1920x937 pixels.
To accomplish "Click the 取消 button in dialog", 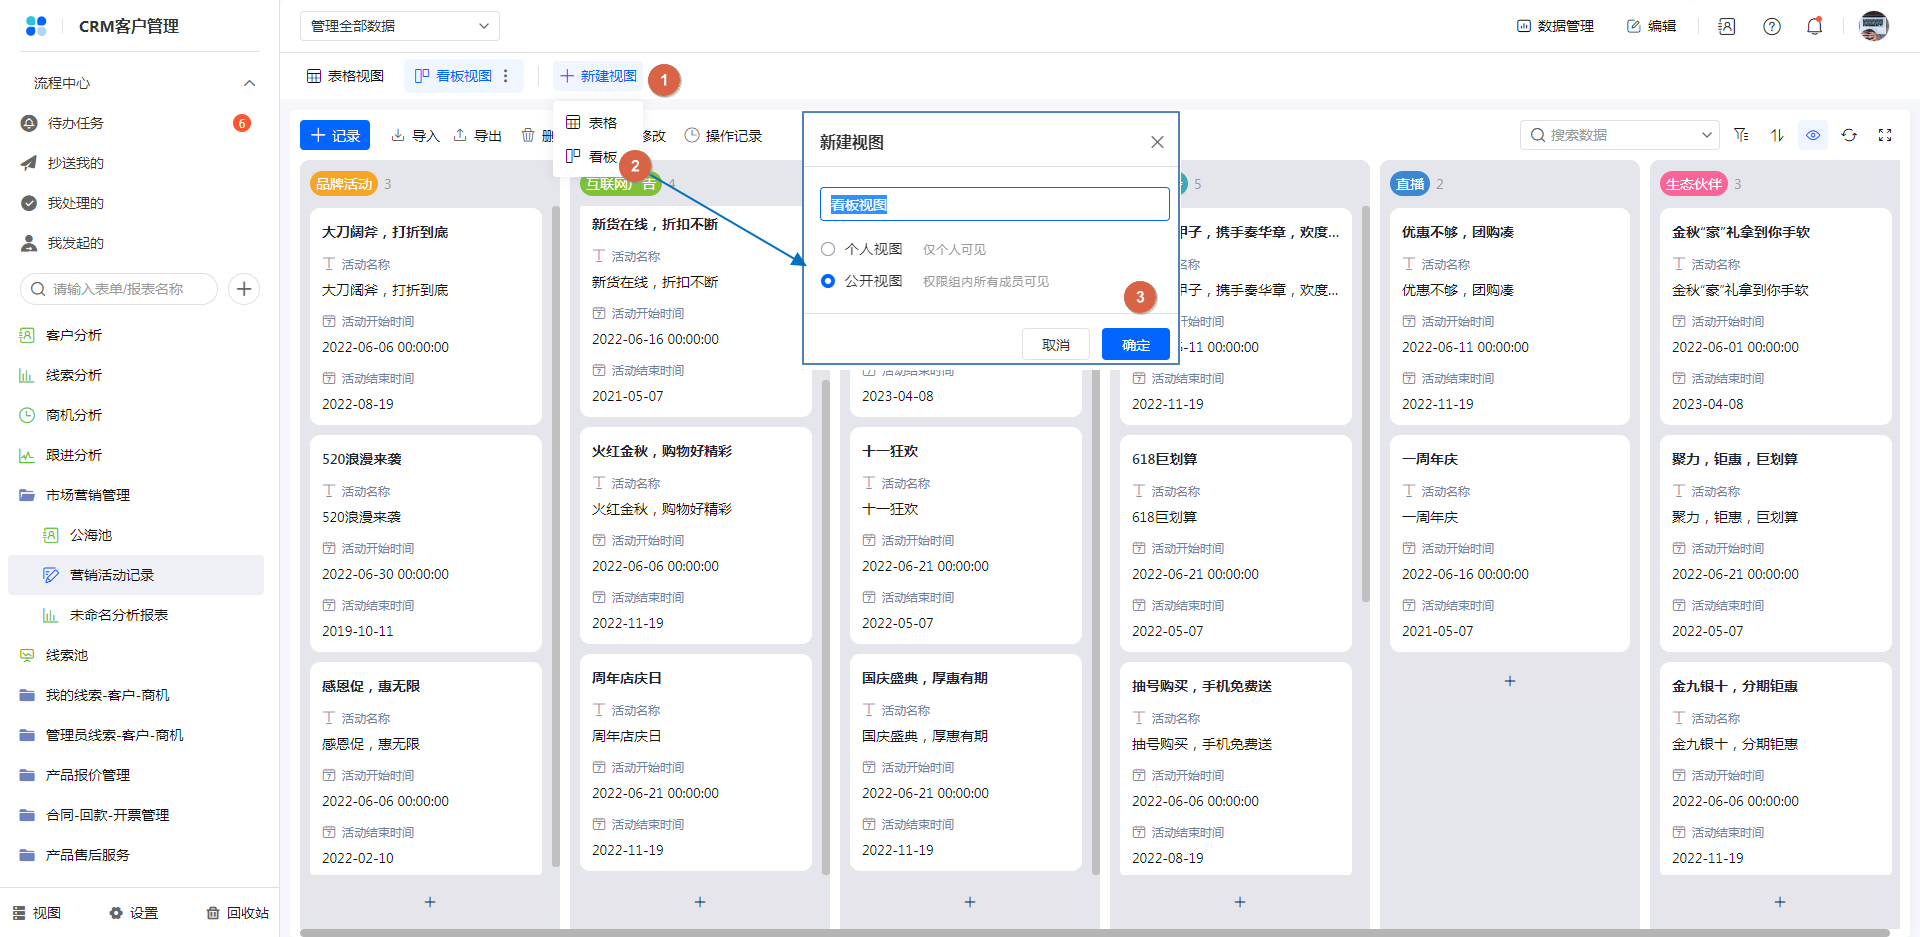I will pos(1055,345).
